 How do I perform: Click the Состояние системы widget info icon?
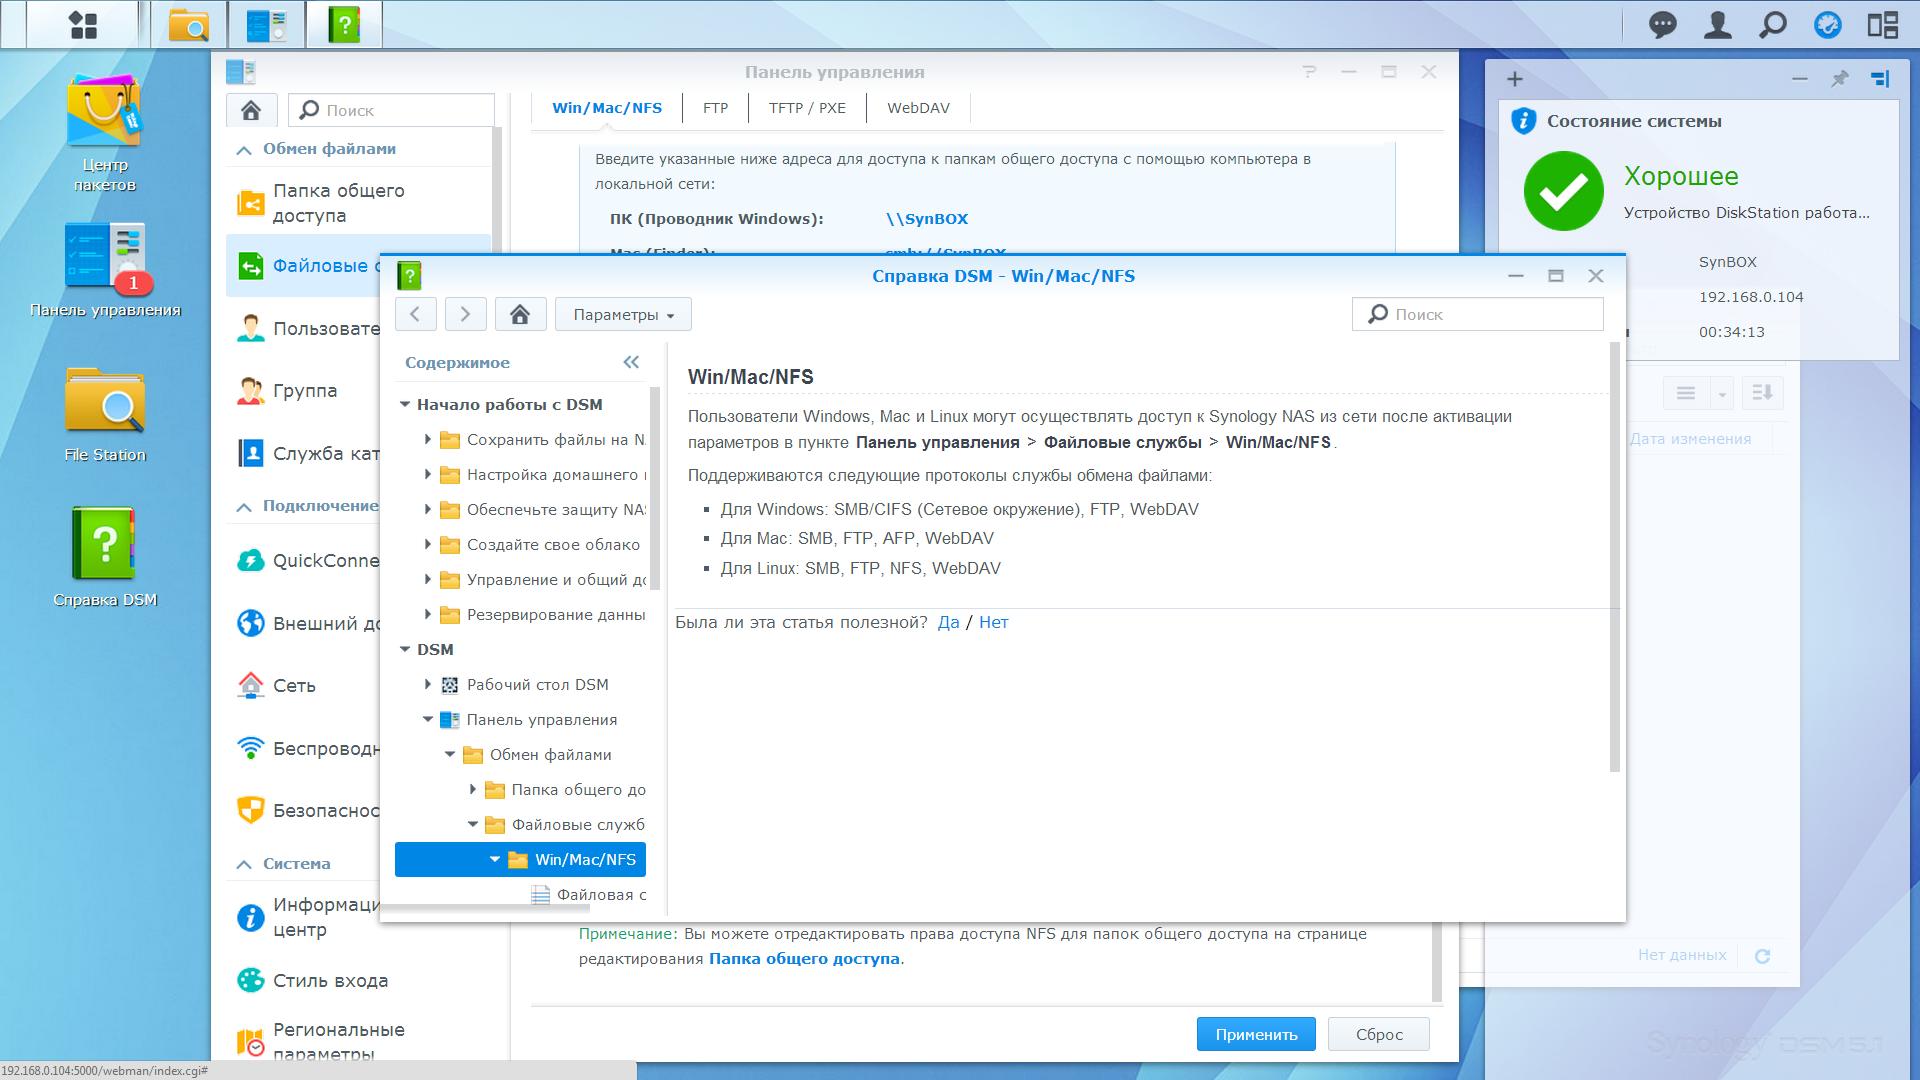click(x=1523, y=121)
